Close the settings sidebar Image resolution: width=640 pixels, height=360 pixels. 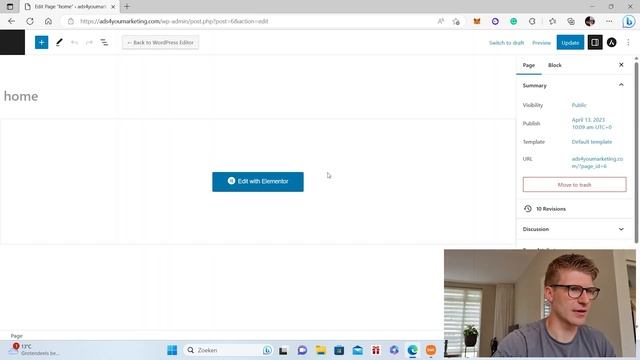pos(621,65)
